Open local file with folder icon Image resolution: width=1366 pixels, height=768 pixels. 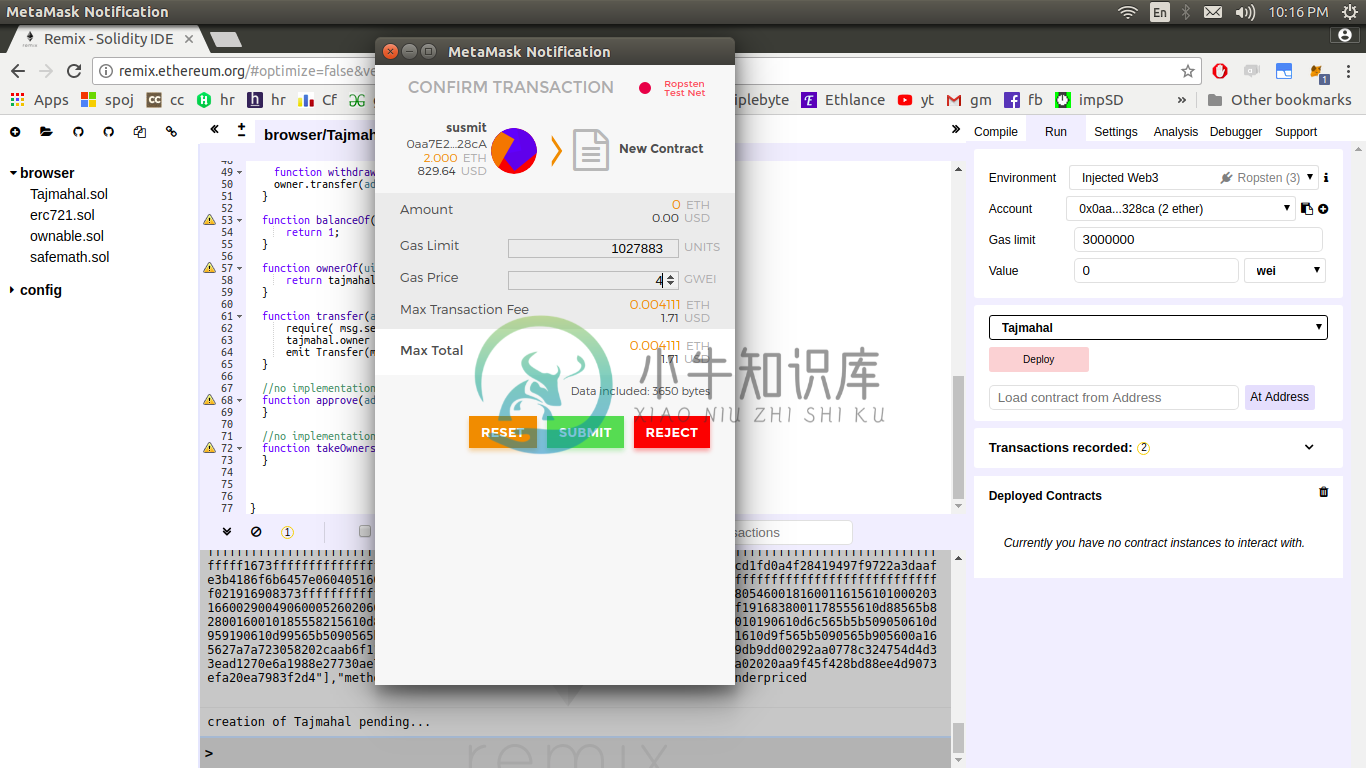pyautogui.click(x=46, y=132)
